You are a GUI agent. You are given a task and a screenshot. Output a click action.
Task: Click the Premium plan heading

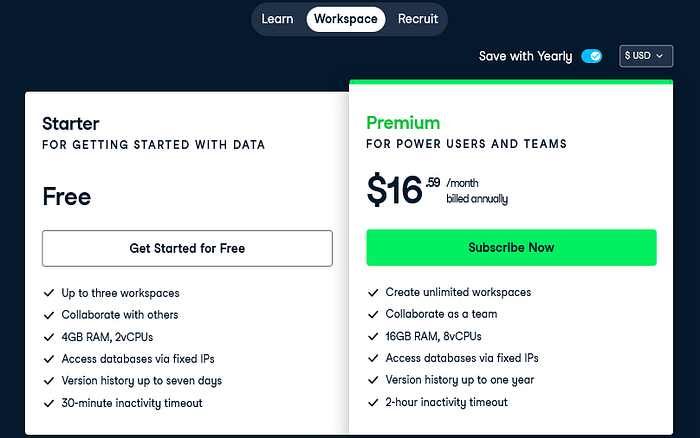pos(403,123)
